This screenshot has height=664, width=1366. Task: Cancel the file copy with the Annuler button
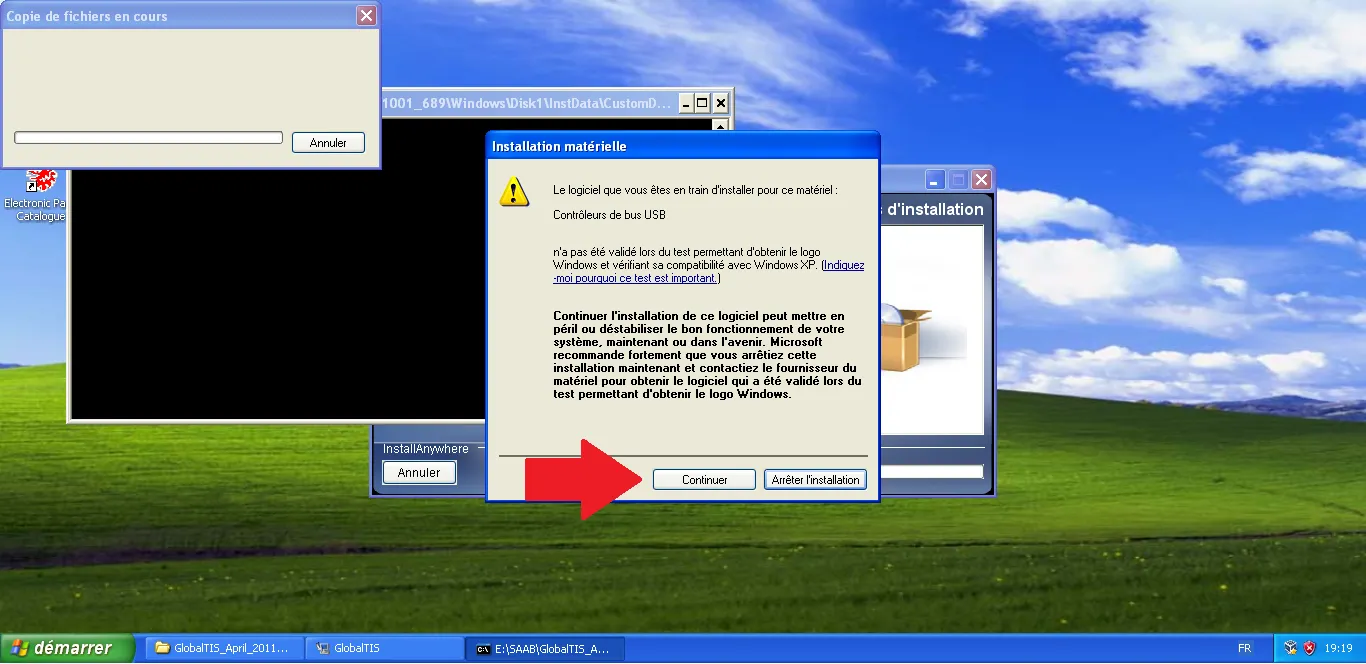click(328, 142)
